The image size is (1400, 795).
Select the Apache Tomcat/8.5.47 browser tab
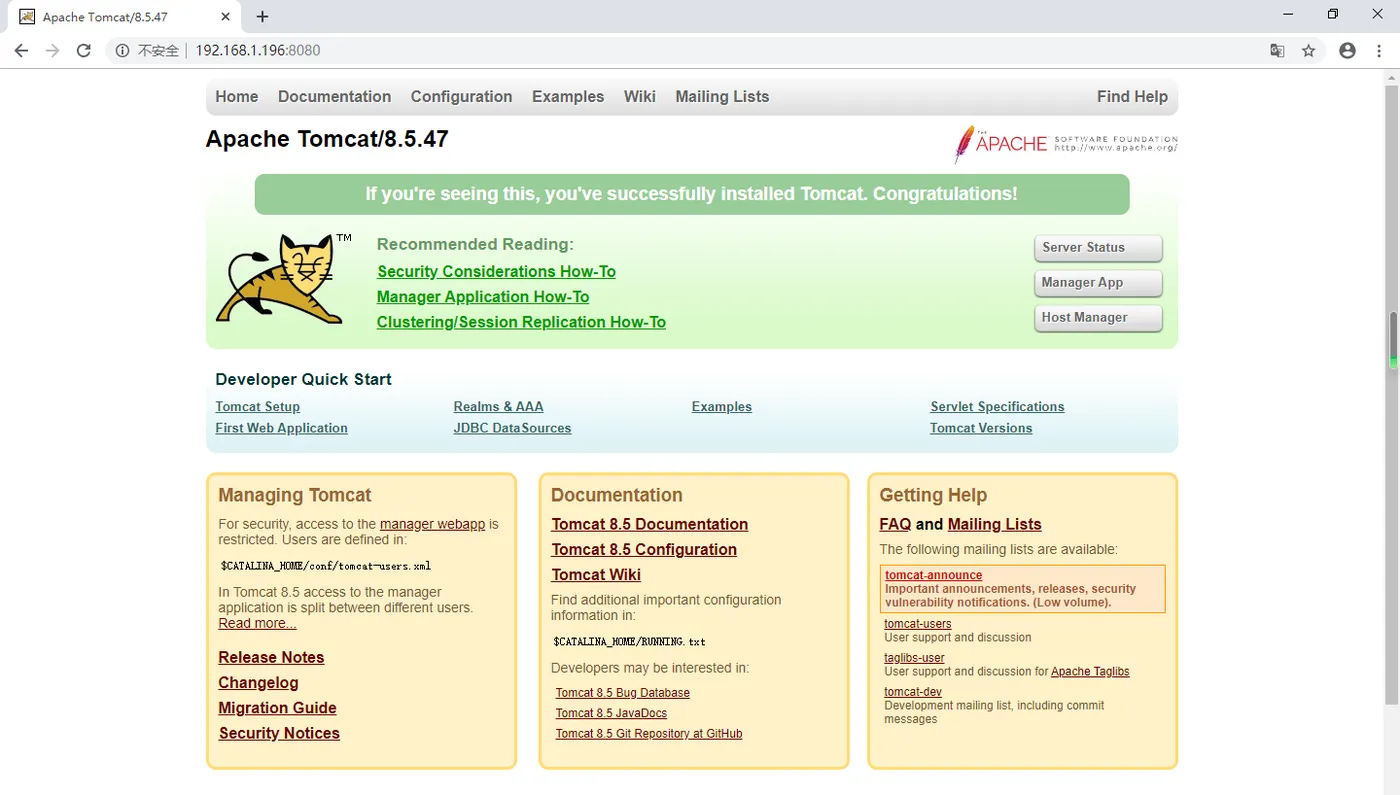coord(122,17)
